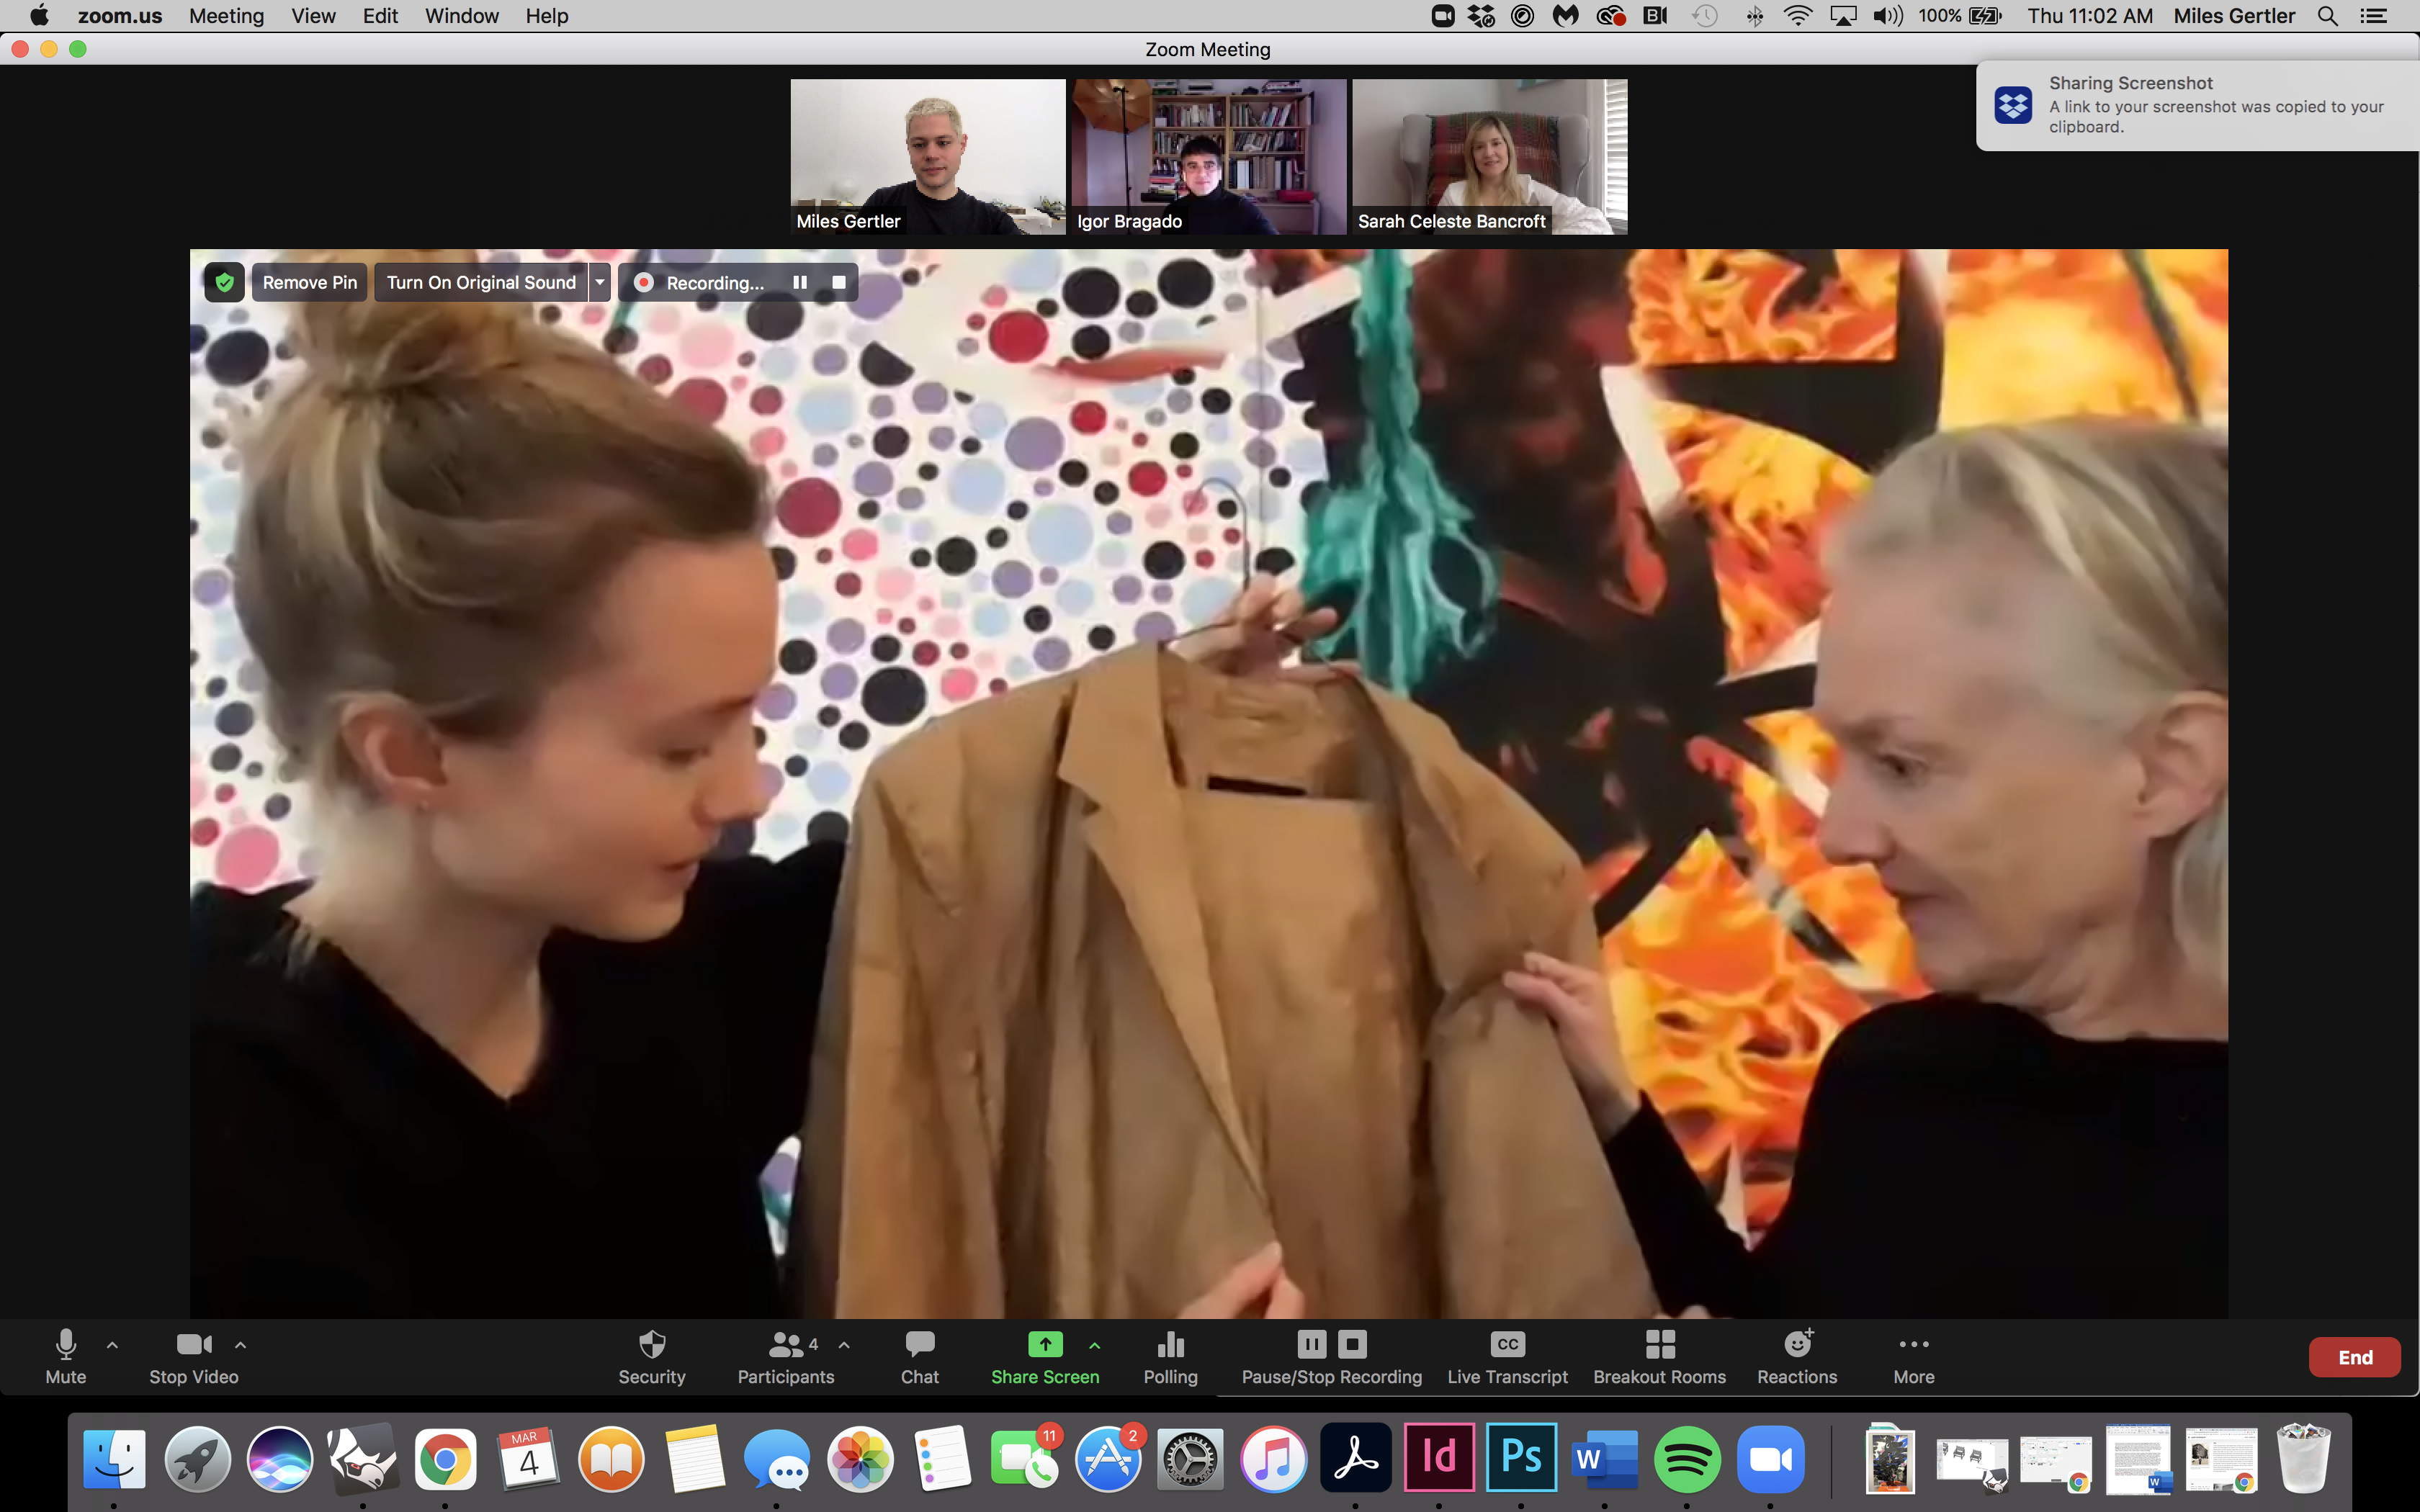Open the Participants panel

pyautogui.click(x=786, y=1356)
